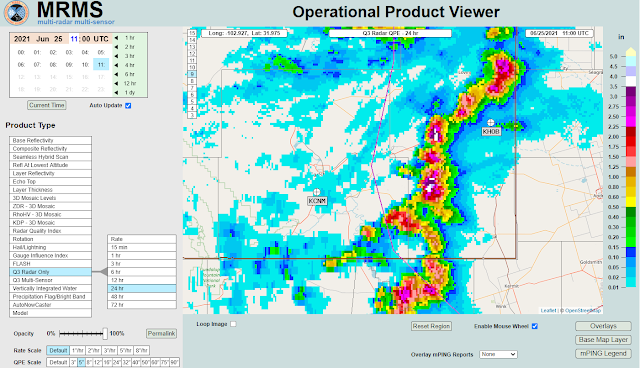Select Q3 Multi-Sensor product type
640x368 pixels.
[x=50, y=280]
